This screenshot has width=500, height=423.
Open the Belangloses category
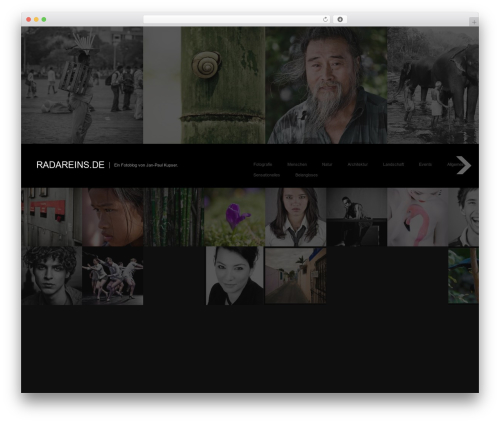(306, 175)
